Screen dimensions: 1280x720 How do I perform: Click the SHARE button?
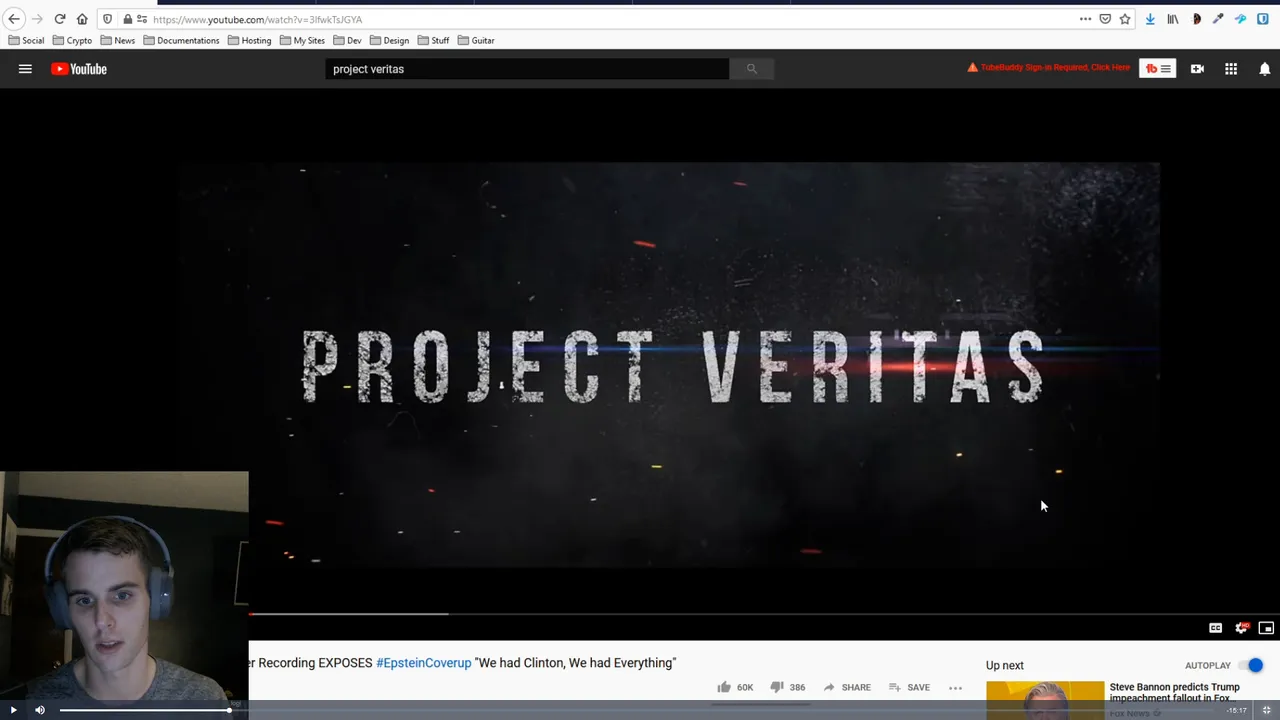tap(846, 687)
